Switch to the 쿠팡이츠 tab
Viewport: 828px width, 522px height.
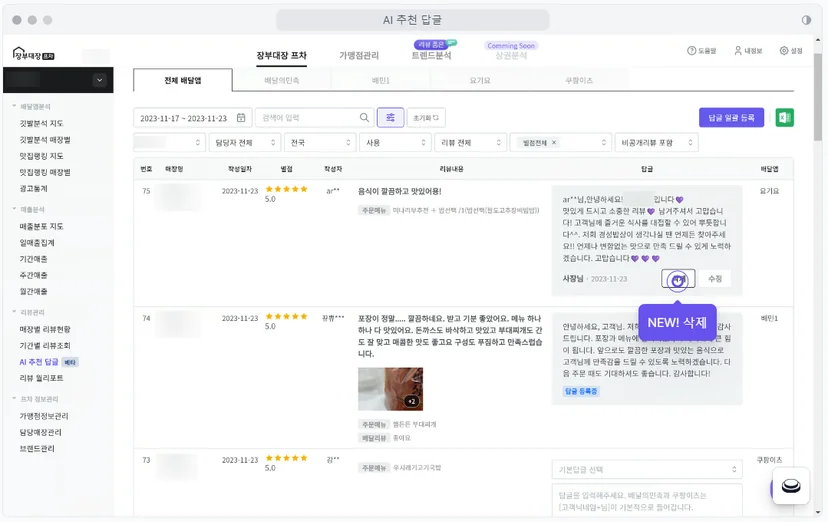pyautogui.click(x=579, y=80)
